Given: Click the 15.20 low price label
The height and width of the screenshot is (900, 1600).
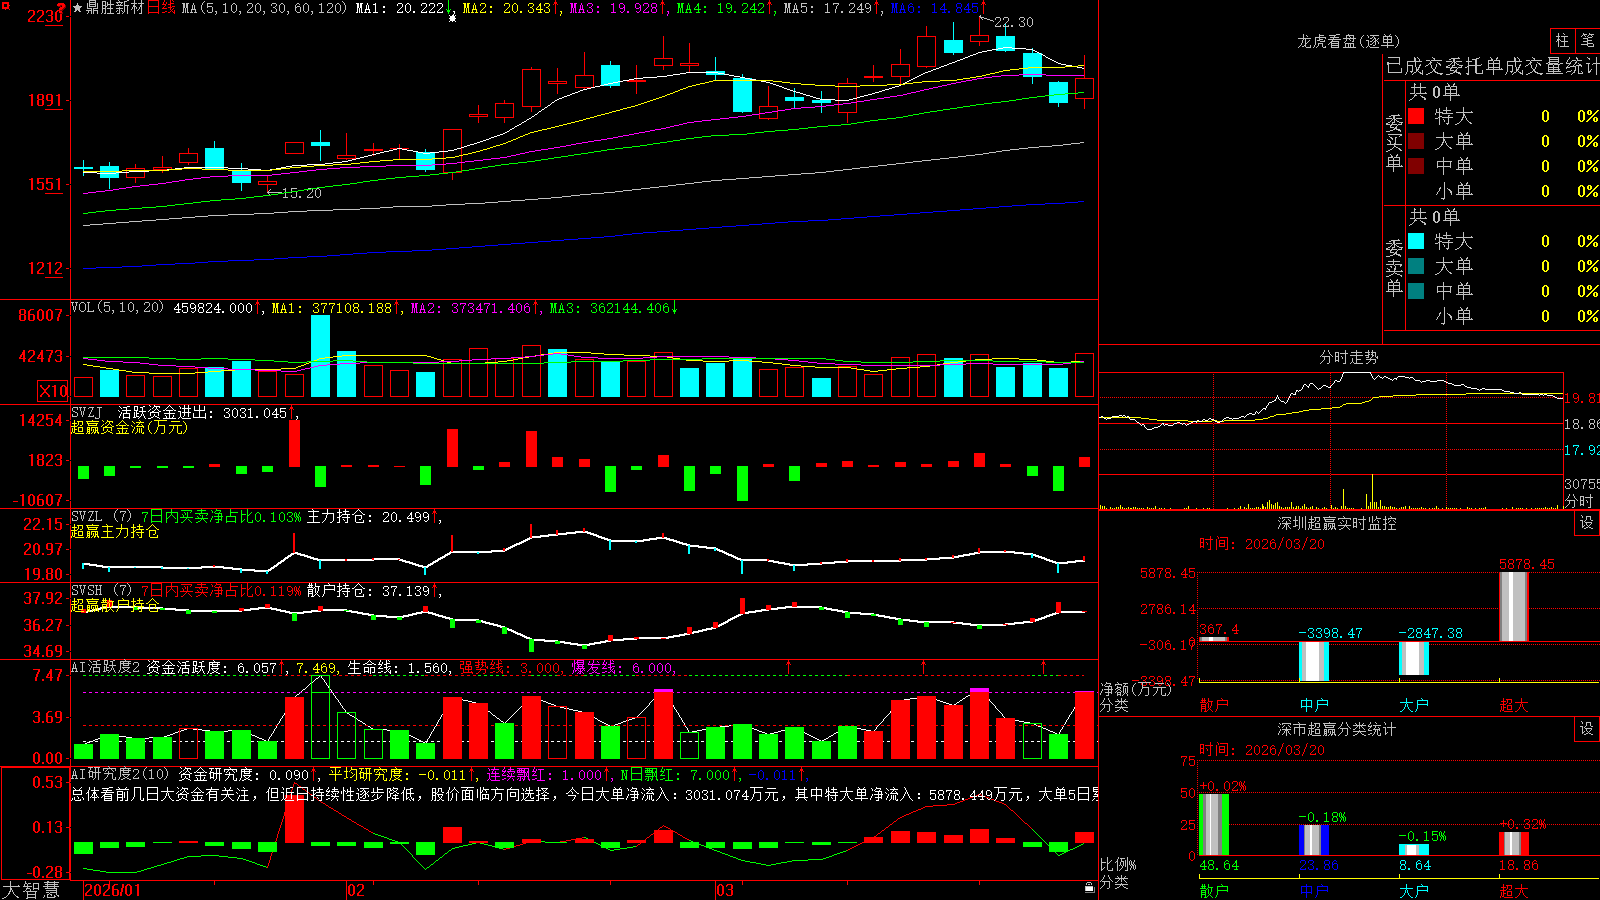Looking at the screenshot, I should (301, 193).
